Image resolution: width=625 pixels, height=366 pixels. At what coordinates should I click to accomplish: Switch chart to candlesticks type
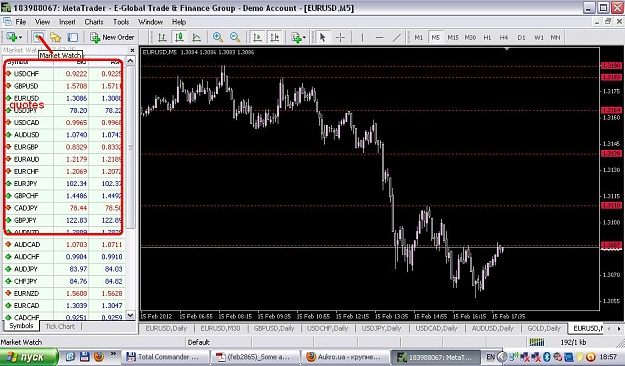[179, 37]
